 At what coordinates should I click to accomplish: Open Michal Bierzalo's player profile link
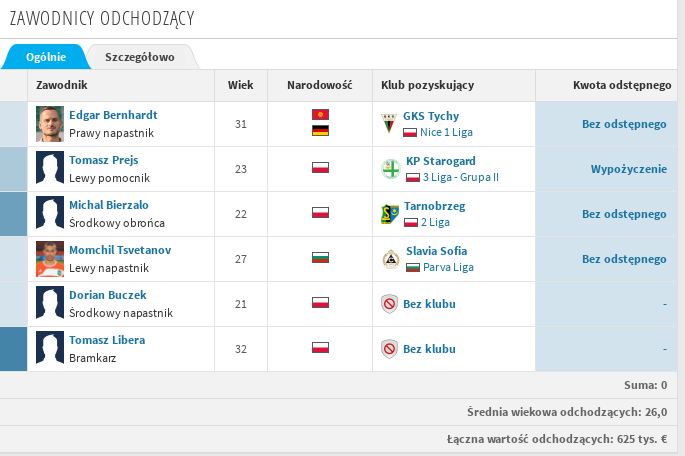click(109, 205)
